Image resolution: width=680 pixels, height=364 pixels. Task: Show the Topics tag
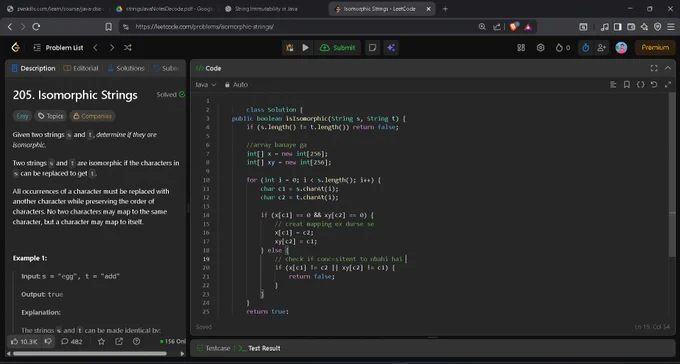50,116
